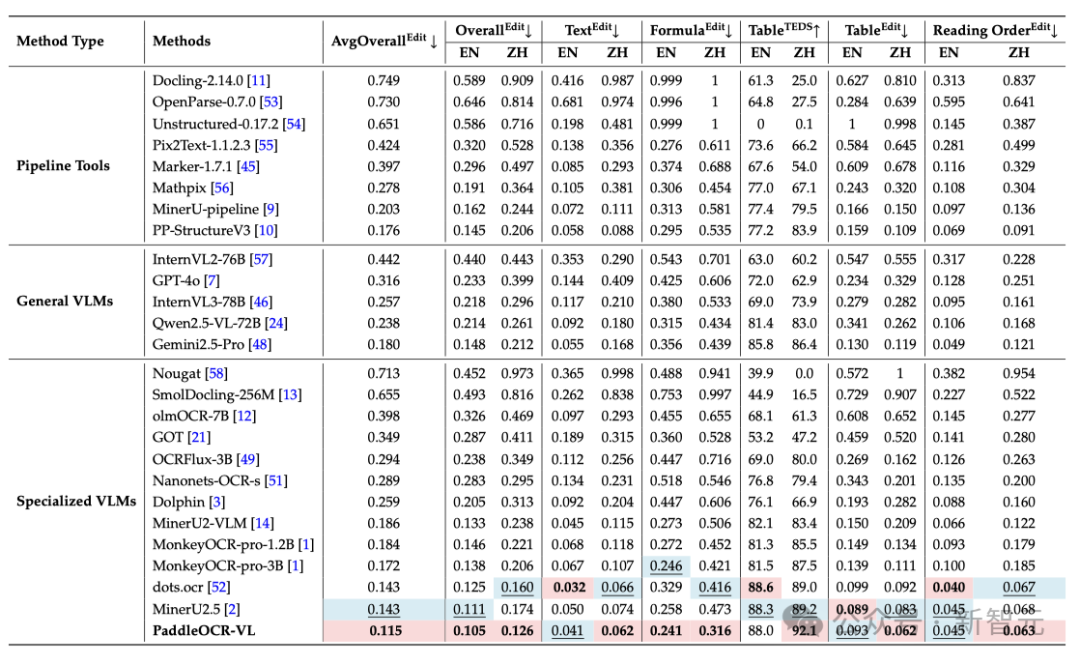The width and height of the screenshot is (1080, 665).
Task: Open citation [11] next to Docling-2.14.0
Action: point(258,80)
